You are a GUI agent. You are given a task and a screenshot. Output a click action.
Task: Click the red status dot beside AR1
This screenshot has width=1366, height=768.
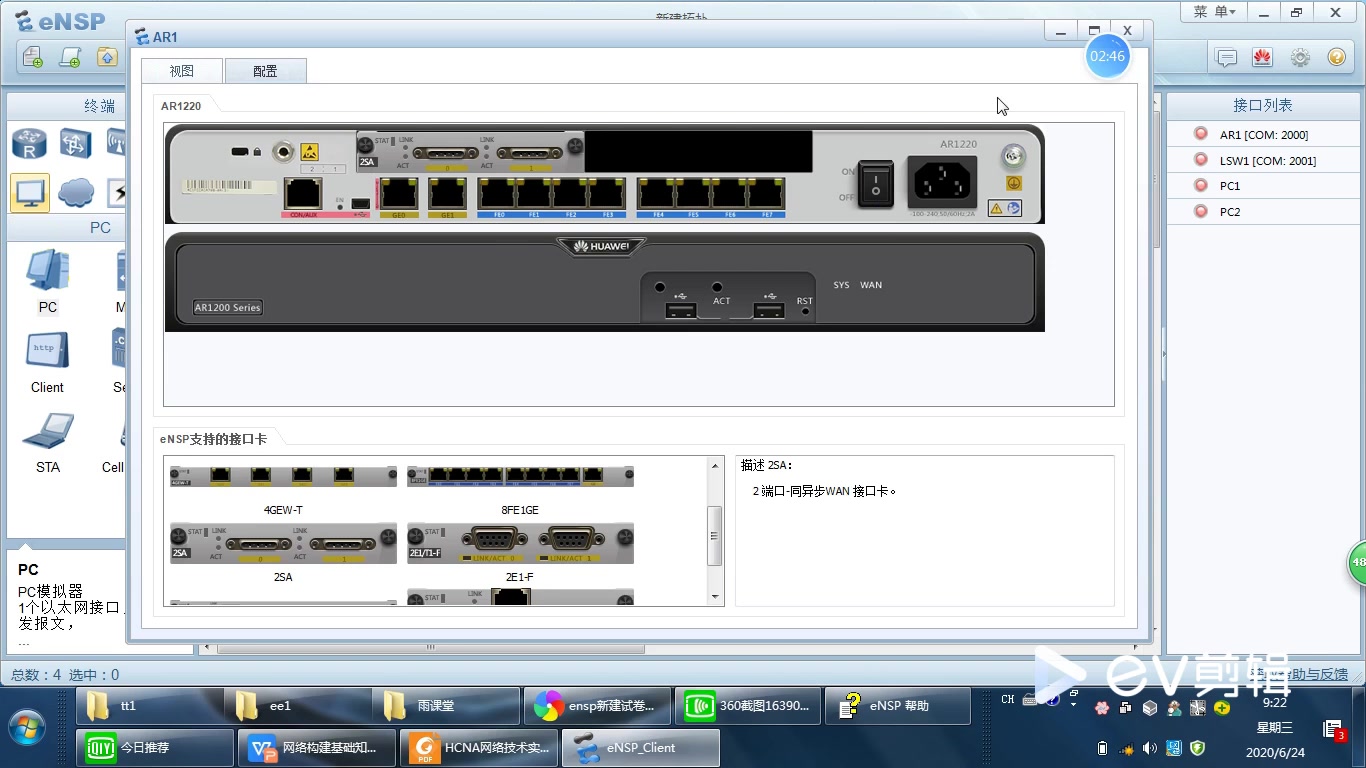pyautogui.click(x=1201, y=134)
